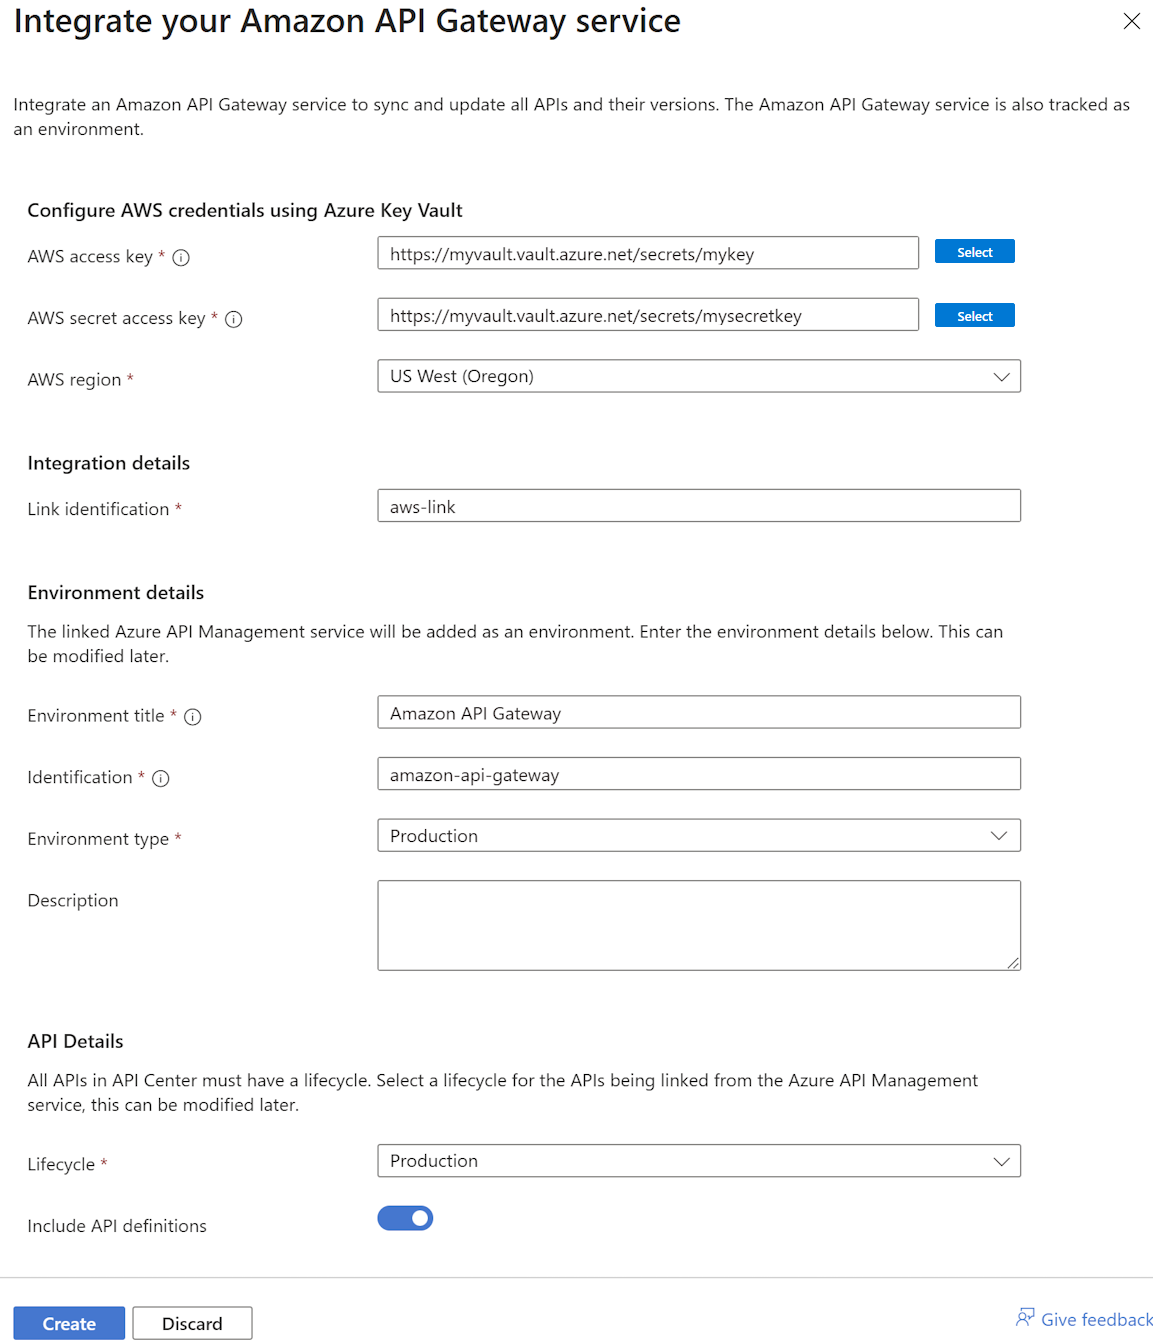Disable the Include API definitions toggle
Image resolution: width=1153 pixels, height=1342 pixels.
pos(405,1218)
